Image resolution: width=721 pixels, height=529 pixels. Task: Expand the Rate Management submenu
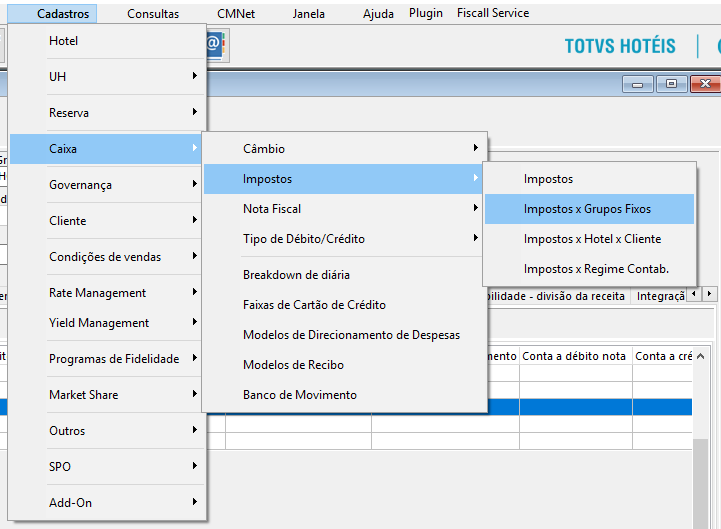click(x=107, y=293)
